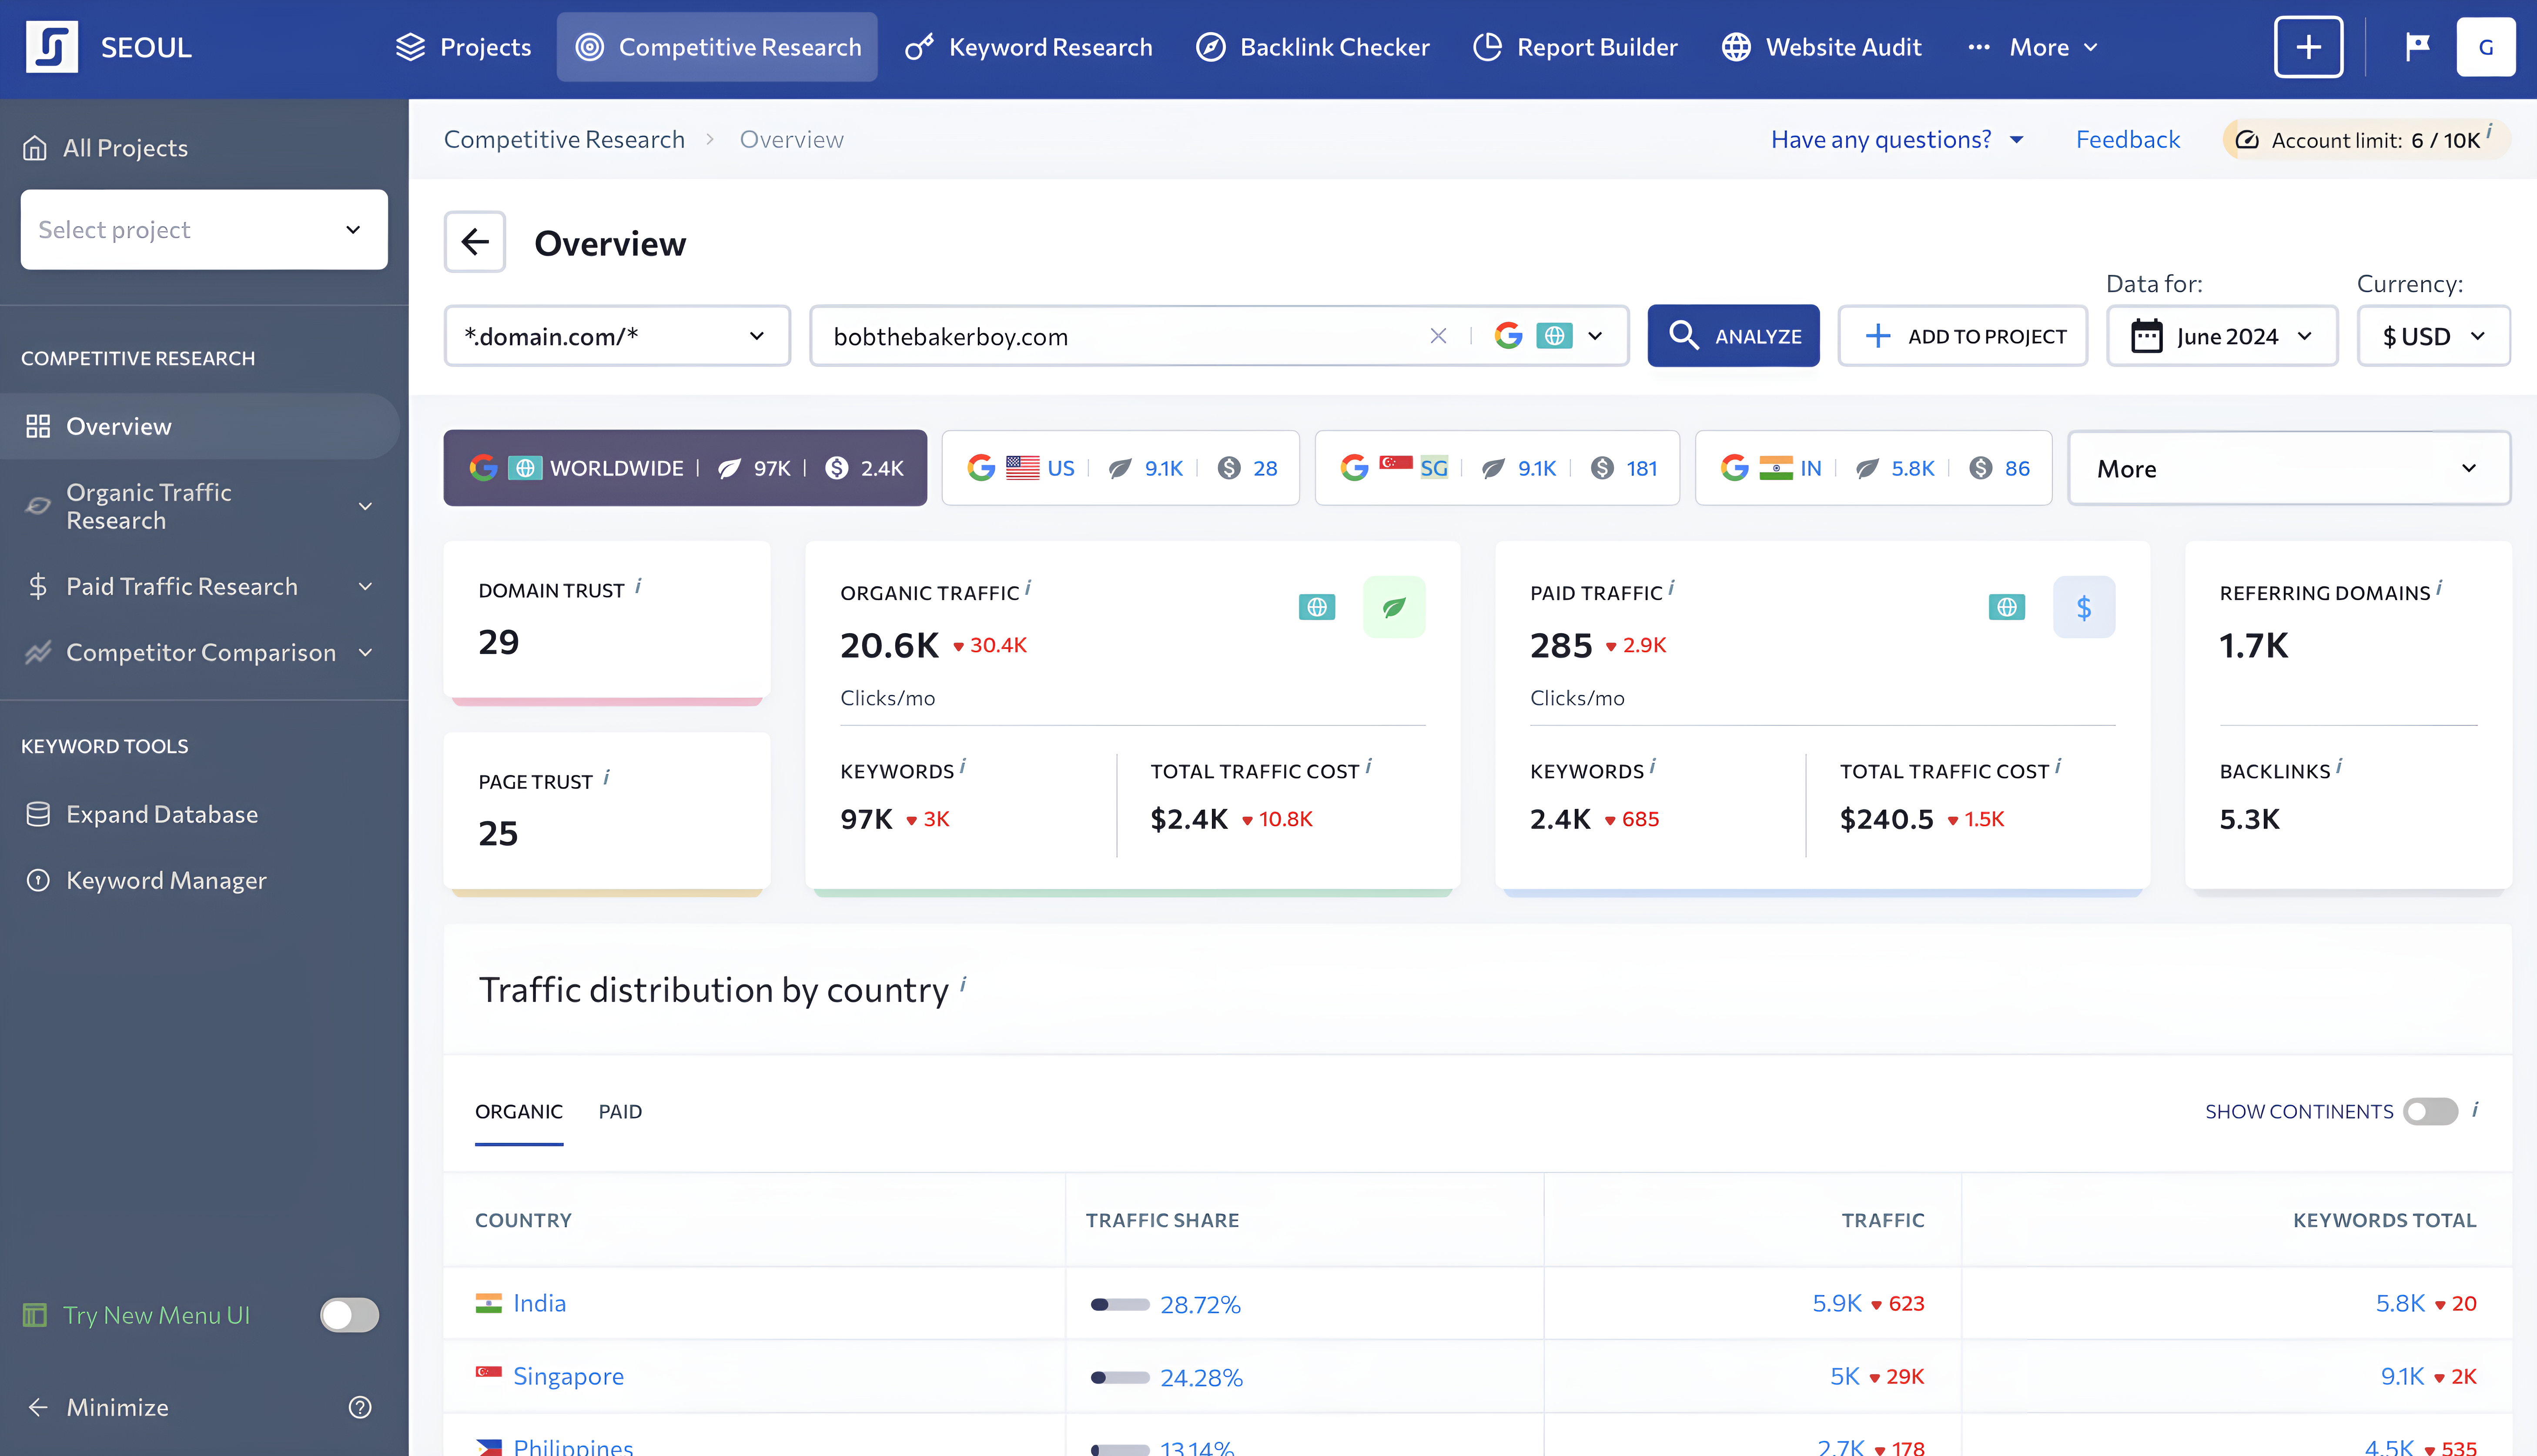The width and height of the screenshot is (2537, 1456).
Task: Open the Have any questions dropdown
Action: (x=1897, y=139)
